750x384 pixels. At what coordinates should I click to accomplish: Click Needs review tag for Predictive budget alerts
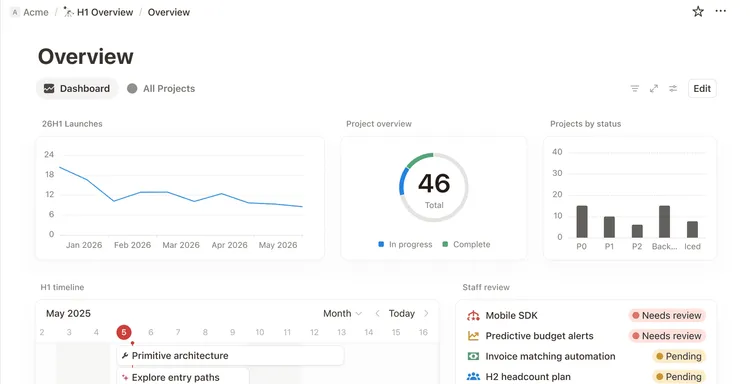[667, 336]
